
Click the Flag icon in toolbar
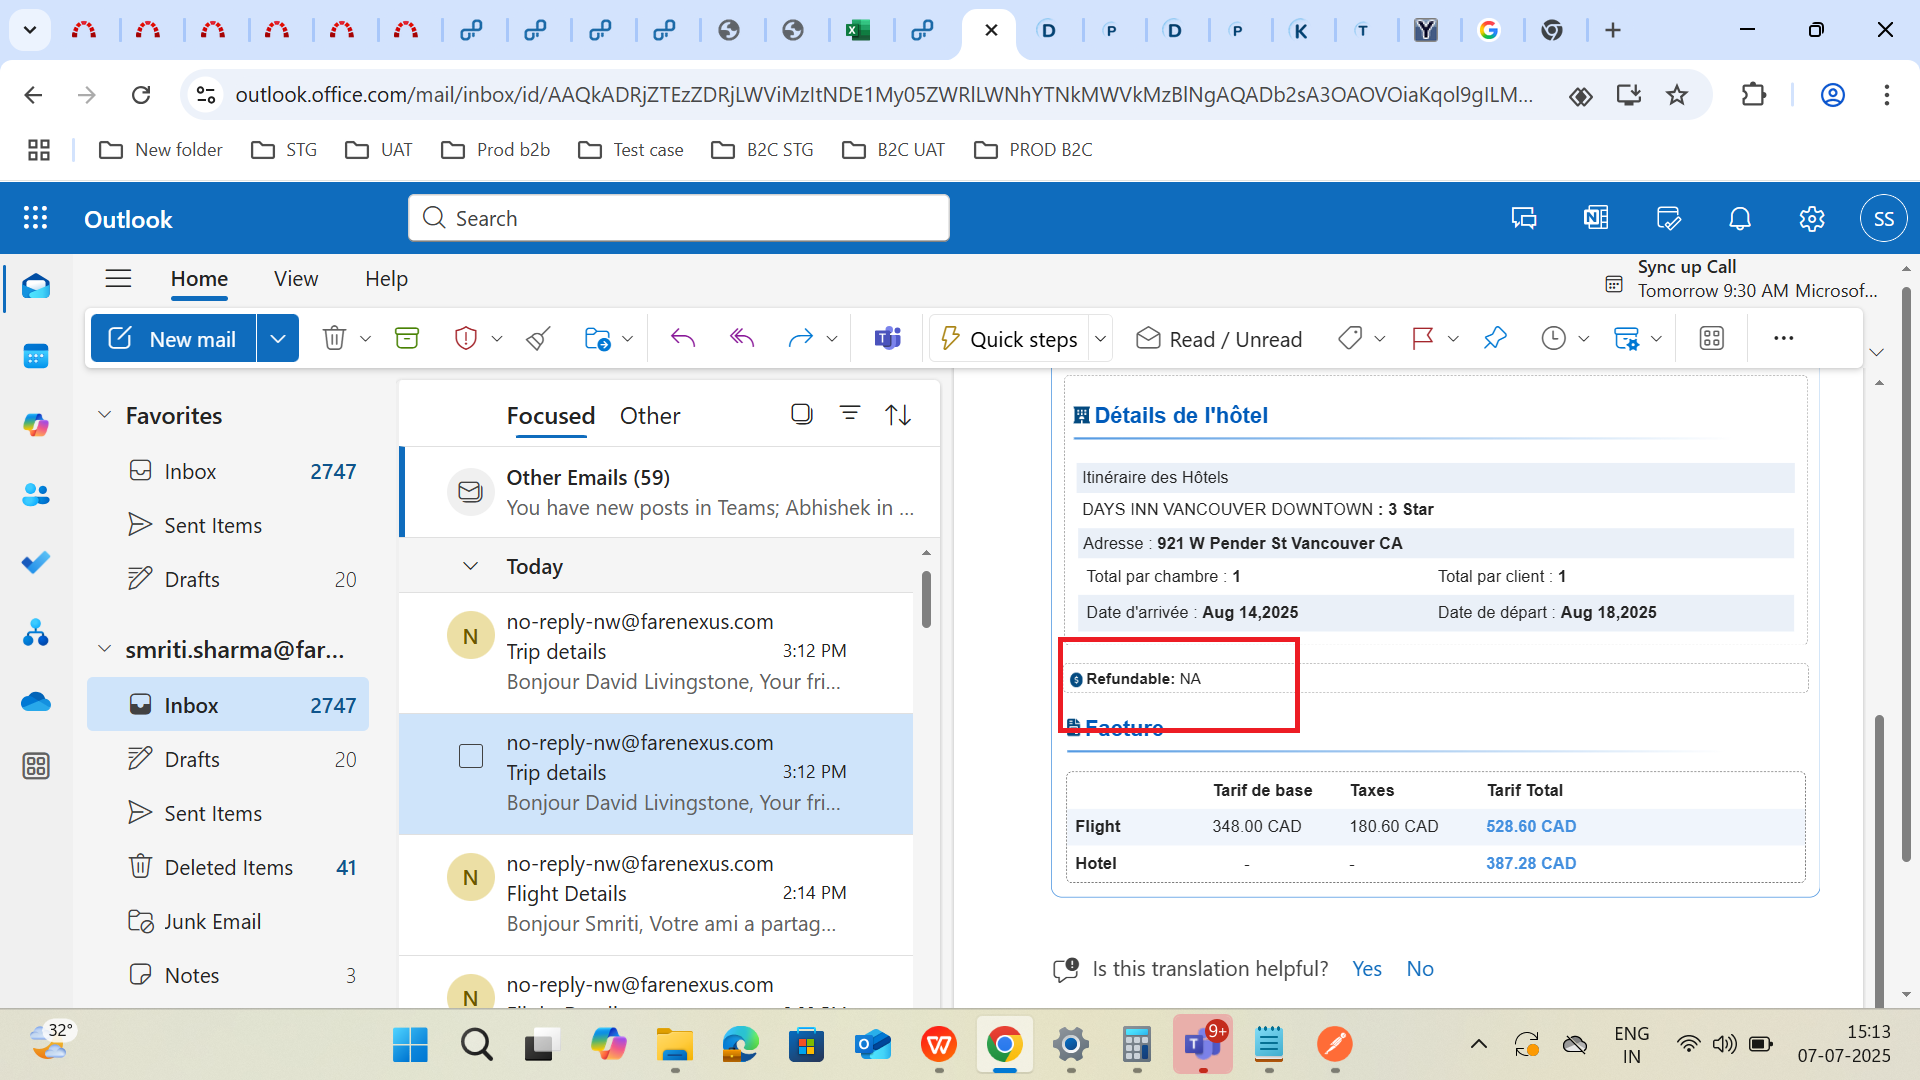tap(1422, 339)
